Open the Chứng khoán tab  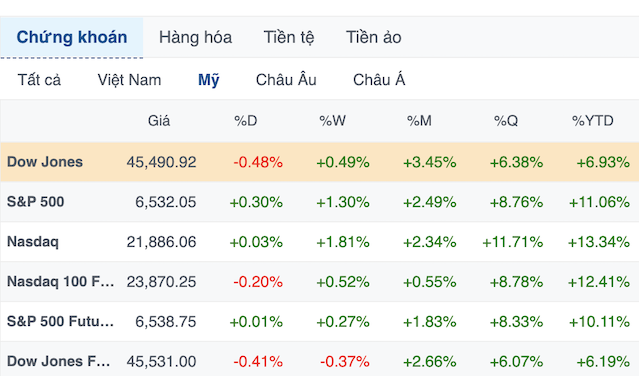click(x=72, y=37)
